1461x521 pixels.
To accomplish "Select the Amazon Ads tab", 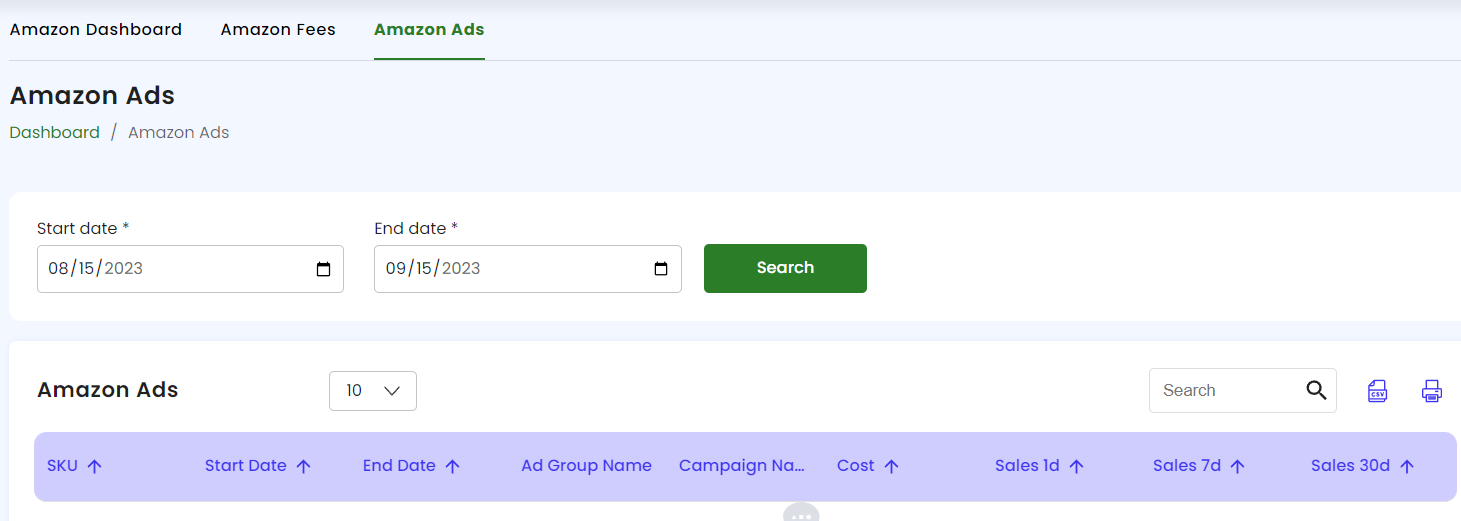I will click(x=429, y=30).
